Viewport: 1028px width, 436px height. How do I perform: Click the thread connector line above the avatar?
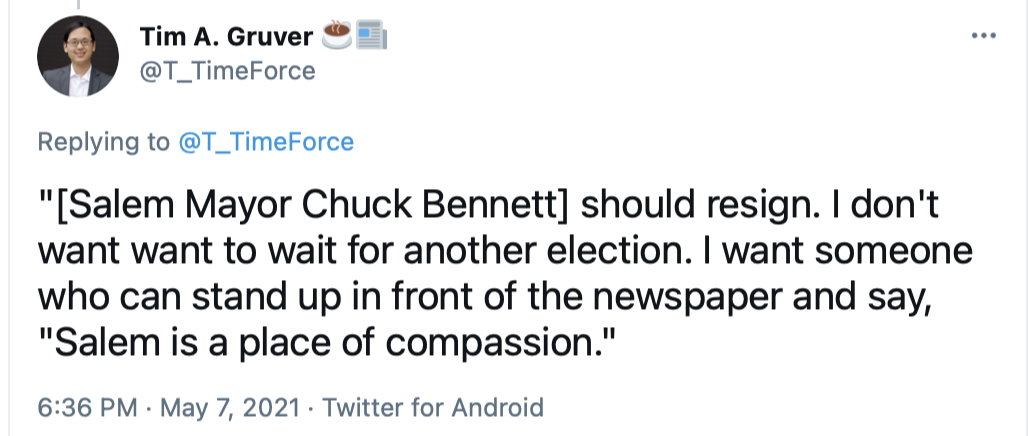coord(78,6)
